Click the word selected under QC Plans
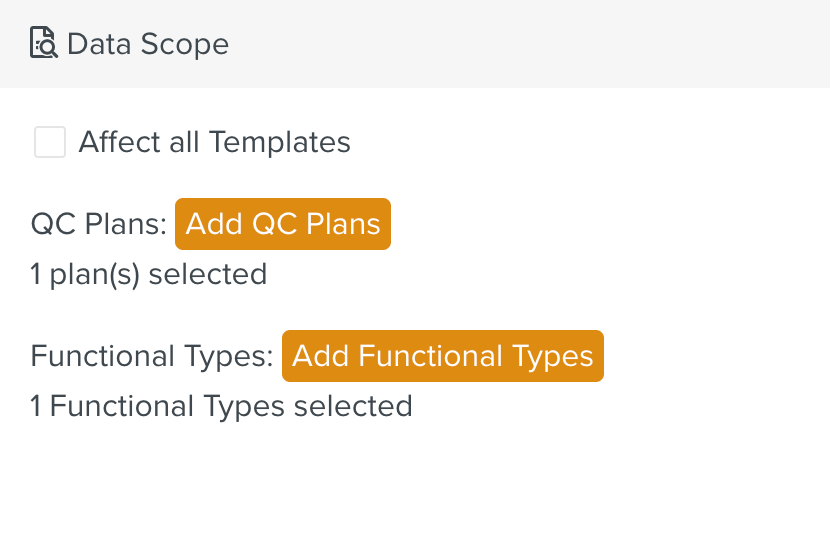 click(x=210, y=273)
